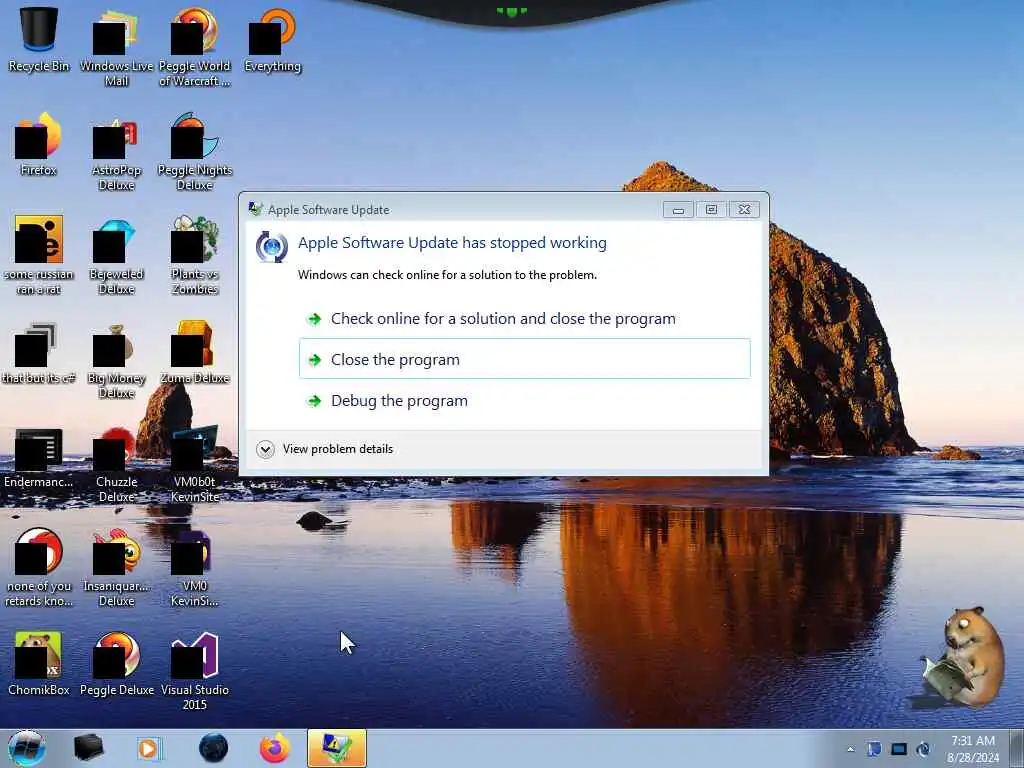Viewport: 1024px width, 768px height.
Task: Select the Plants vs Zombies icon
Action: coord(195,256)
